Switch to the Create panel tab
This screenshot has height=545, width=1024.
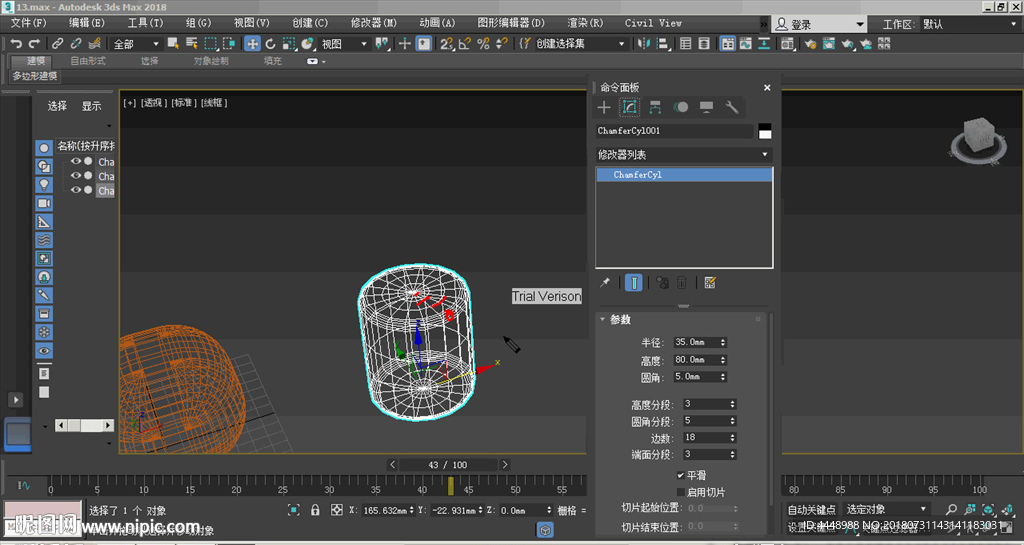(x=604, y=107)
